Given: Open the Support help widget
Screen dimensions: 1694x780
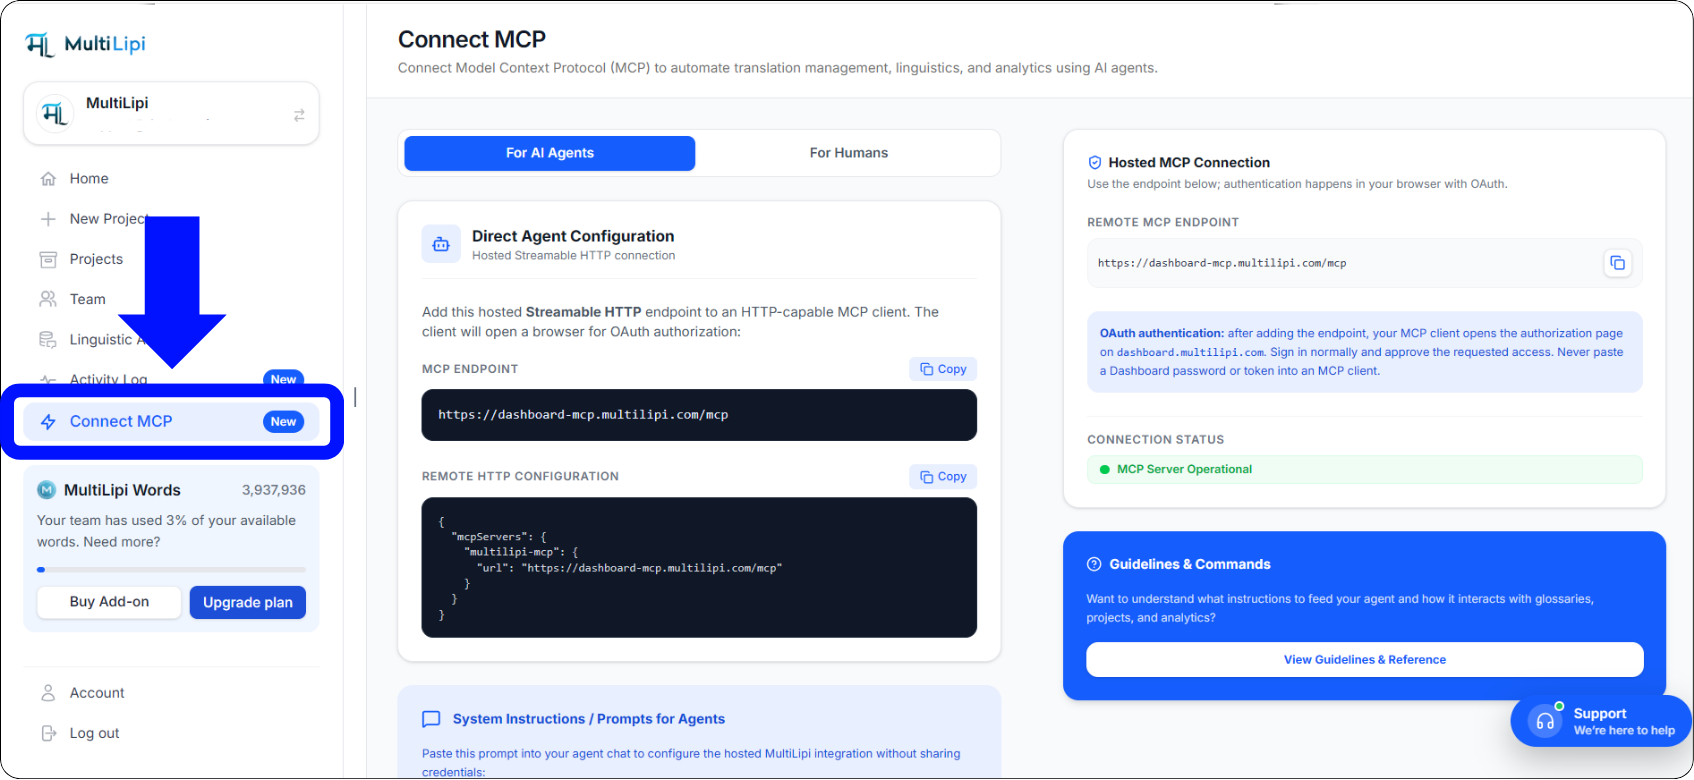Looking at the screenshot, I should tap(1601, 721).
